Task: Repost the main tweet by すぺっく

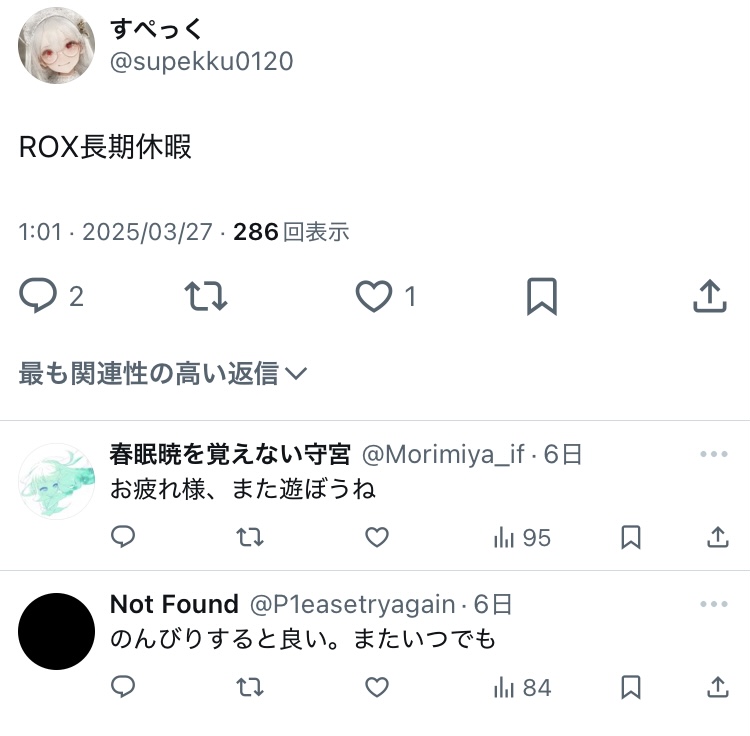Action: coord(206,296)
